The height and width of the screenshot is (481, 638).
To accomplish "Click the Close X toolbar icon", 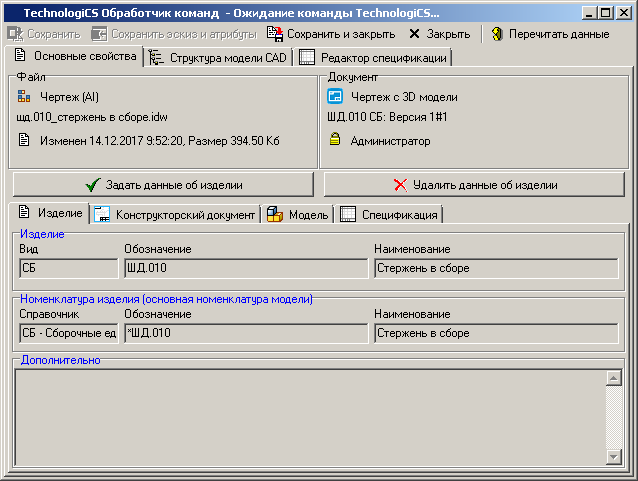I will pos(414,34).
